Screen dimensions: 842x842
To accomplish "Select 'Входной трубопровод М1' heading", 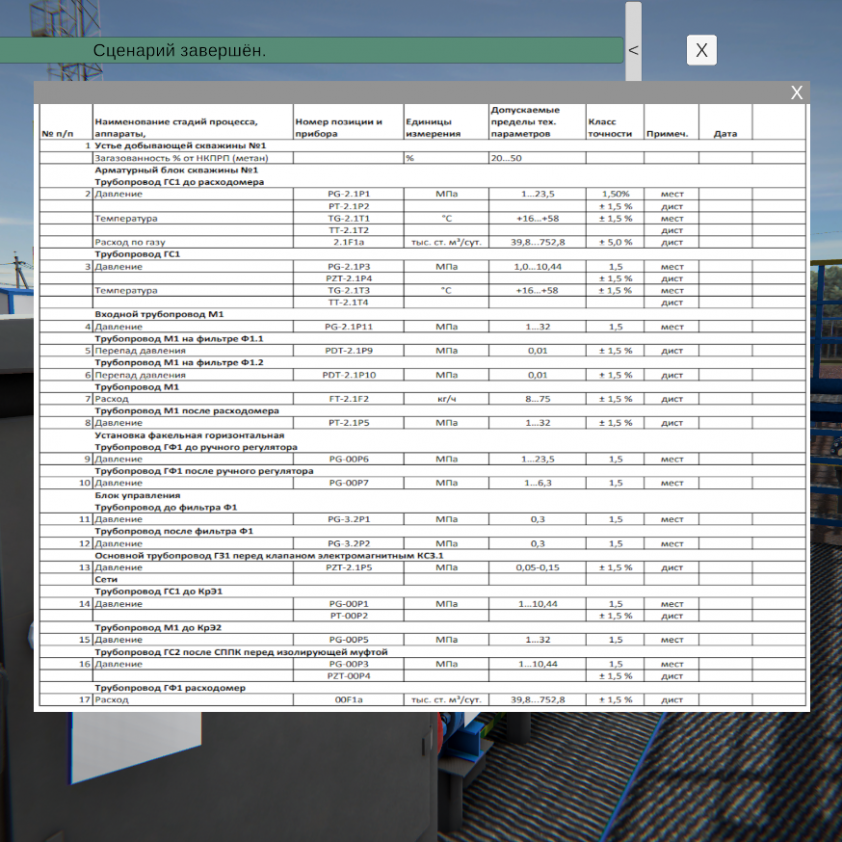I will [x=159, y=314].
